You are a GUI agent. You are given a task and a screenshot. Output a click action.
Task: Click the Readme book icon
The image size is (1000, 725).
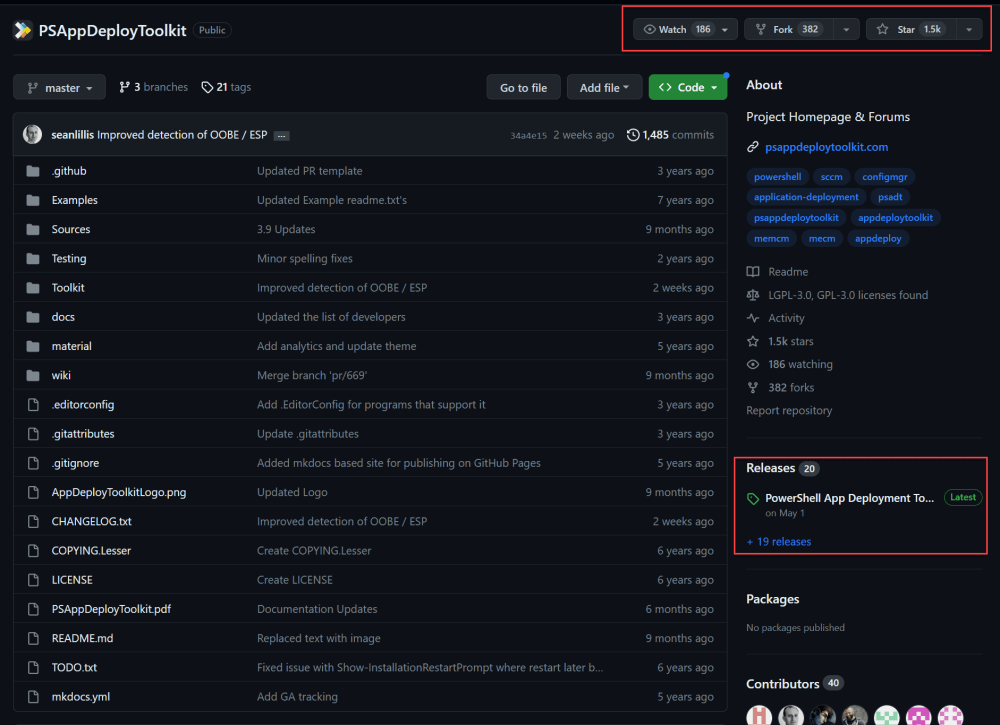753,272
